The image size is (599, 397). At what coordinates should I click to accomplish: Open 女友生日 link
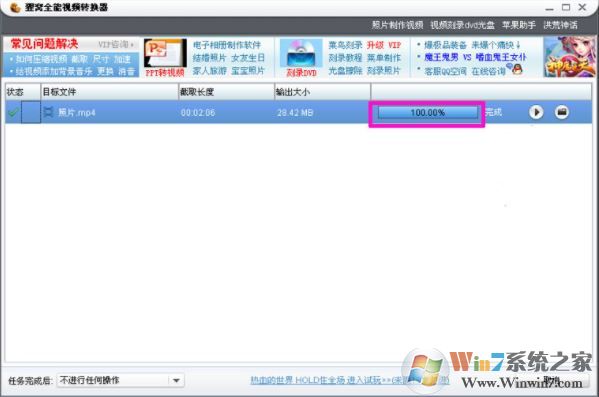click(x=248, y=58)
